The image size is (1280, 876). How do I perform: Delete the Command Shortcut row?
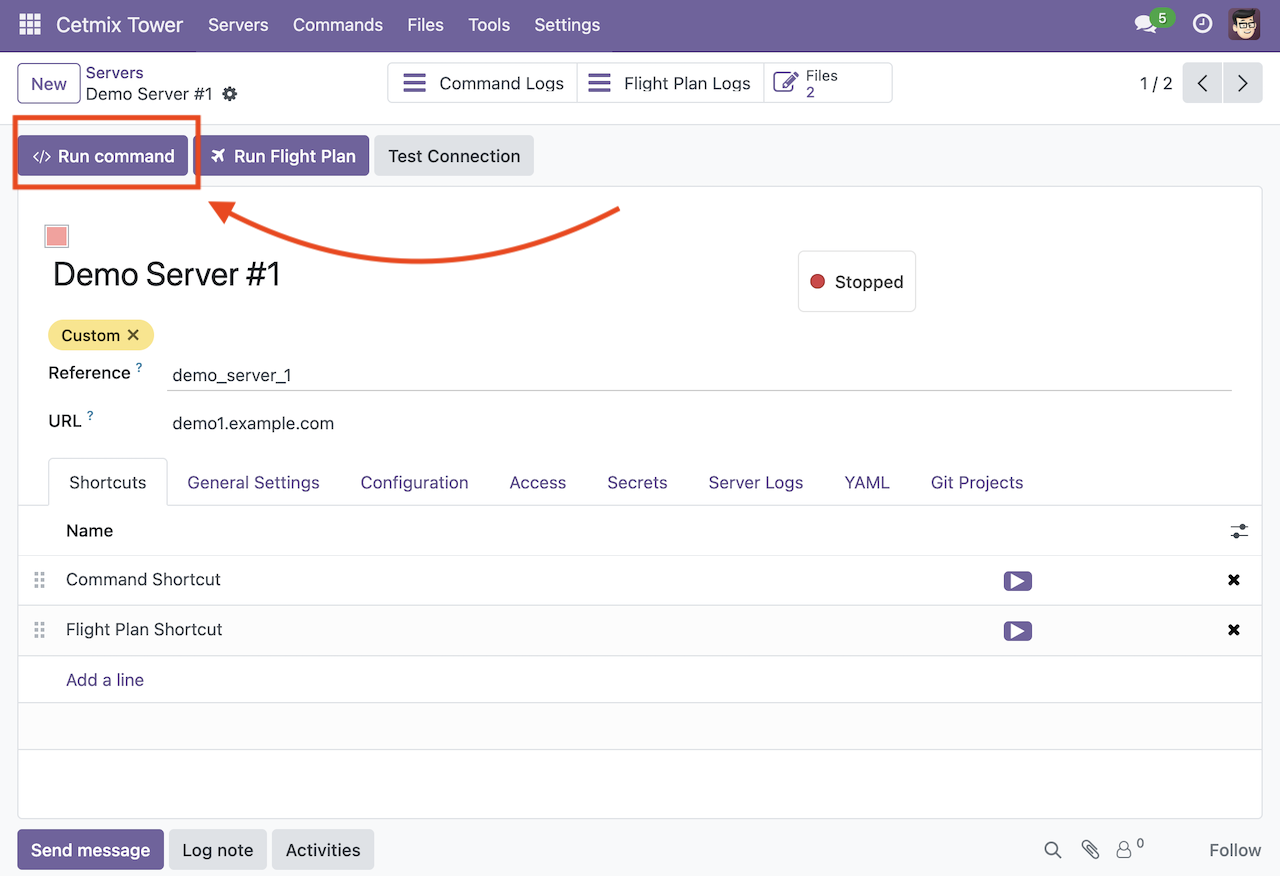tap(1234, 580)
